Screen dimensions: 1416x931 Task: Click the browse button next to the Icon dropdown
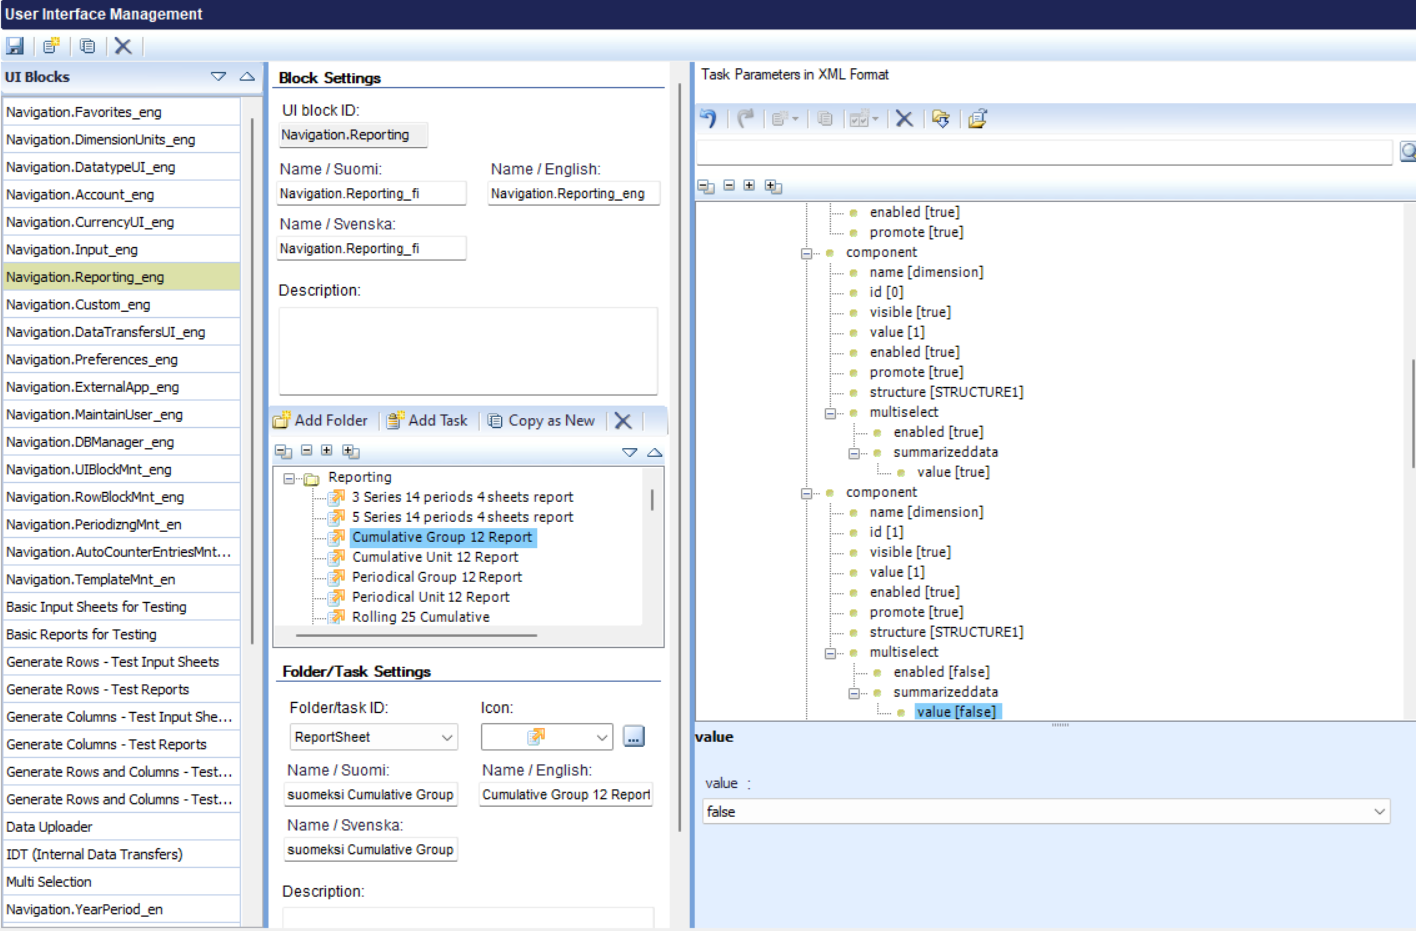(x=633, y=737)
